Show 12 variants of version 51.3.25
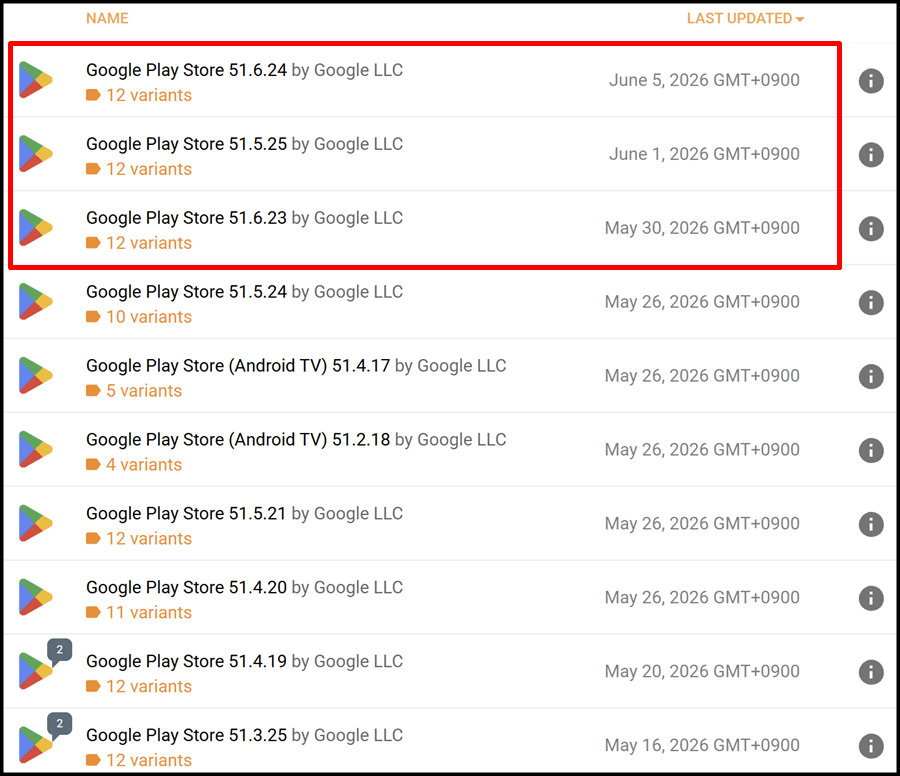 tap(139, 761)
